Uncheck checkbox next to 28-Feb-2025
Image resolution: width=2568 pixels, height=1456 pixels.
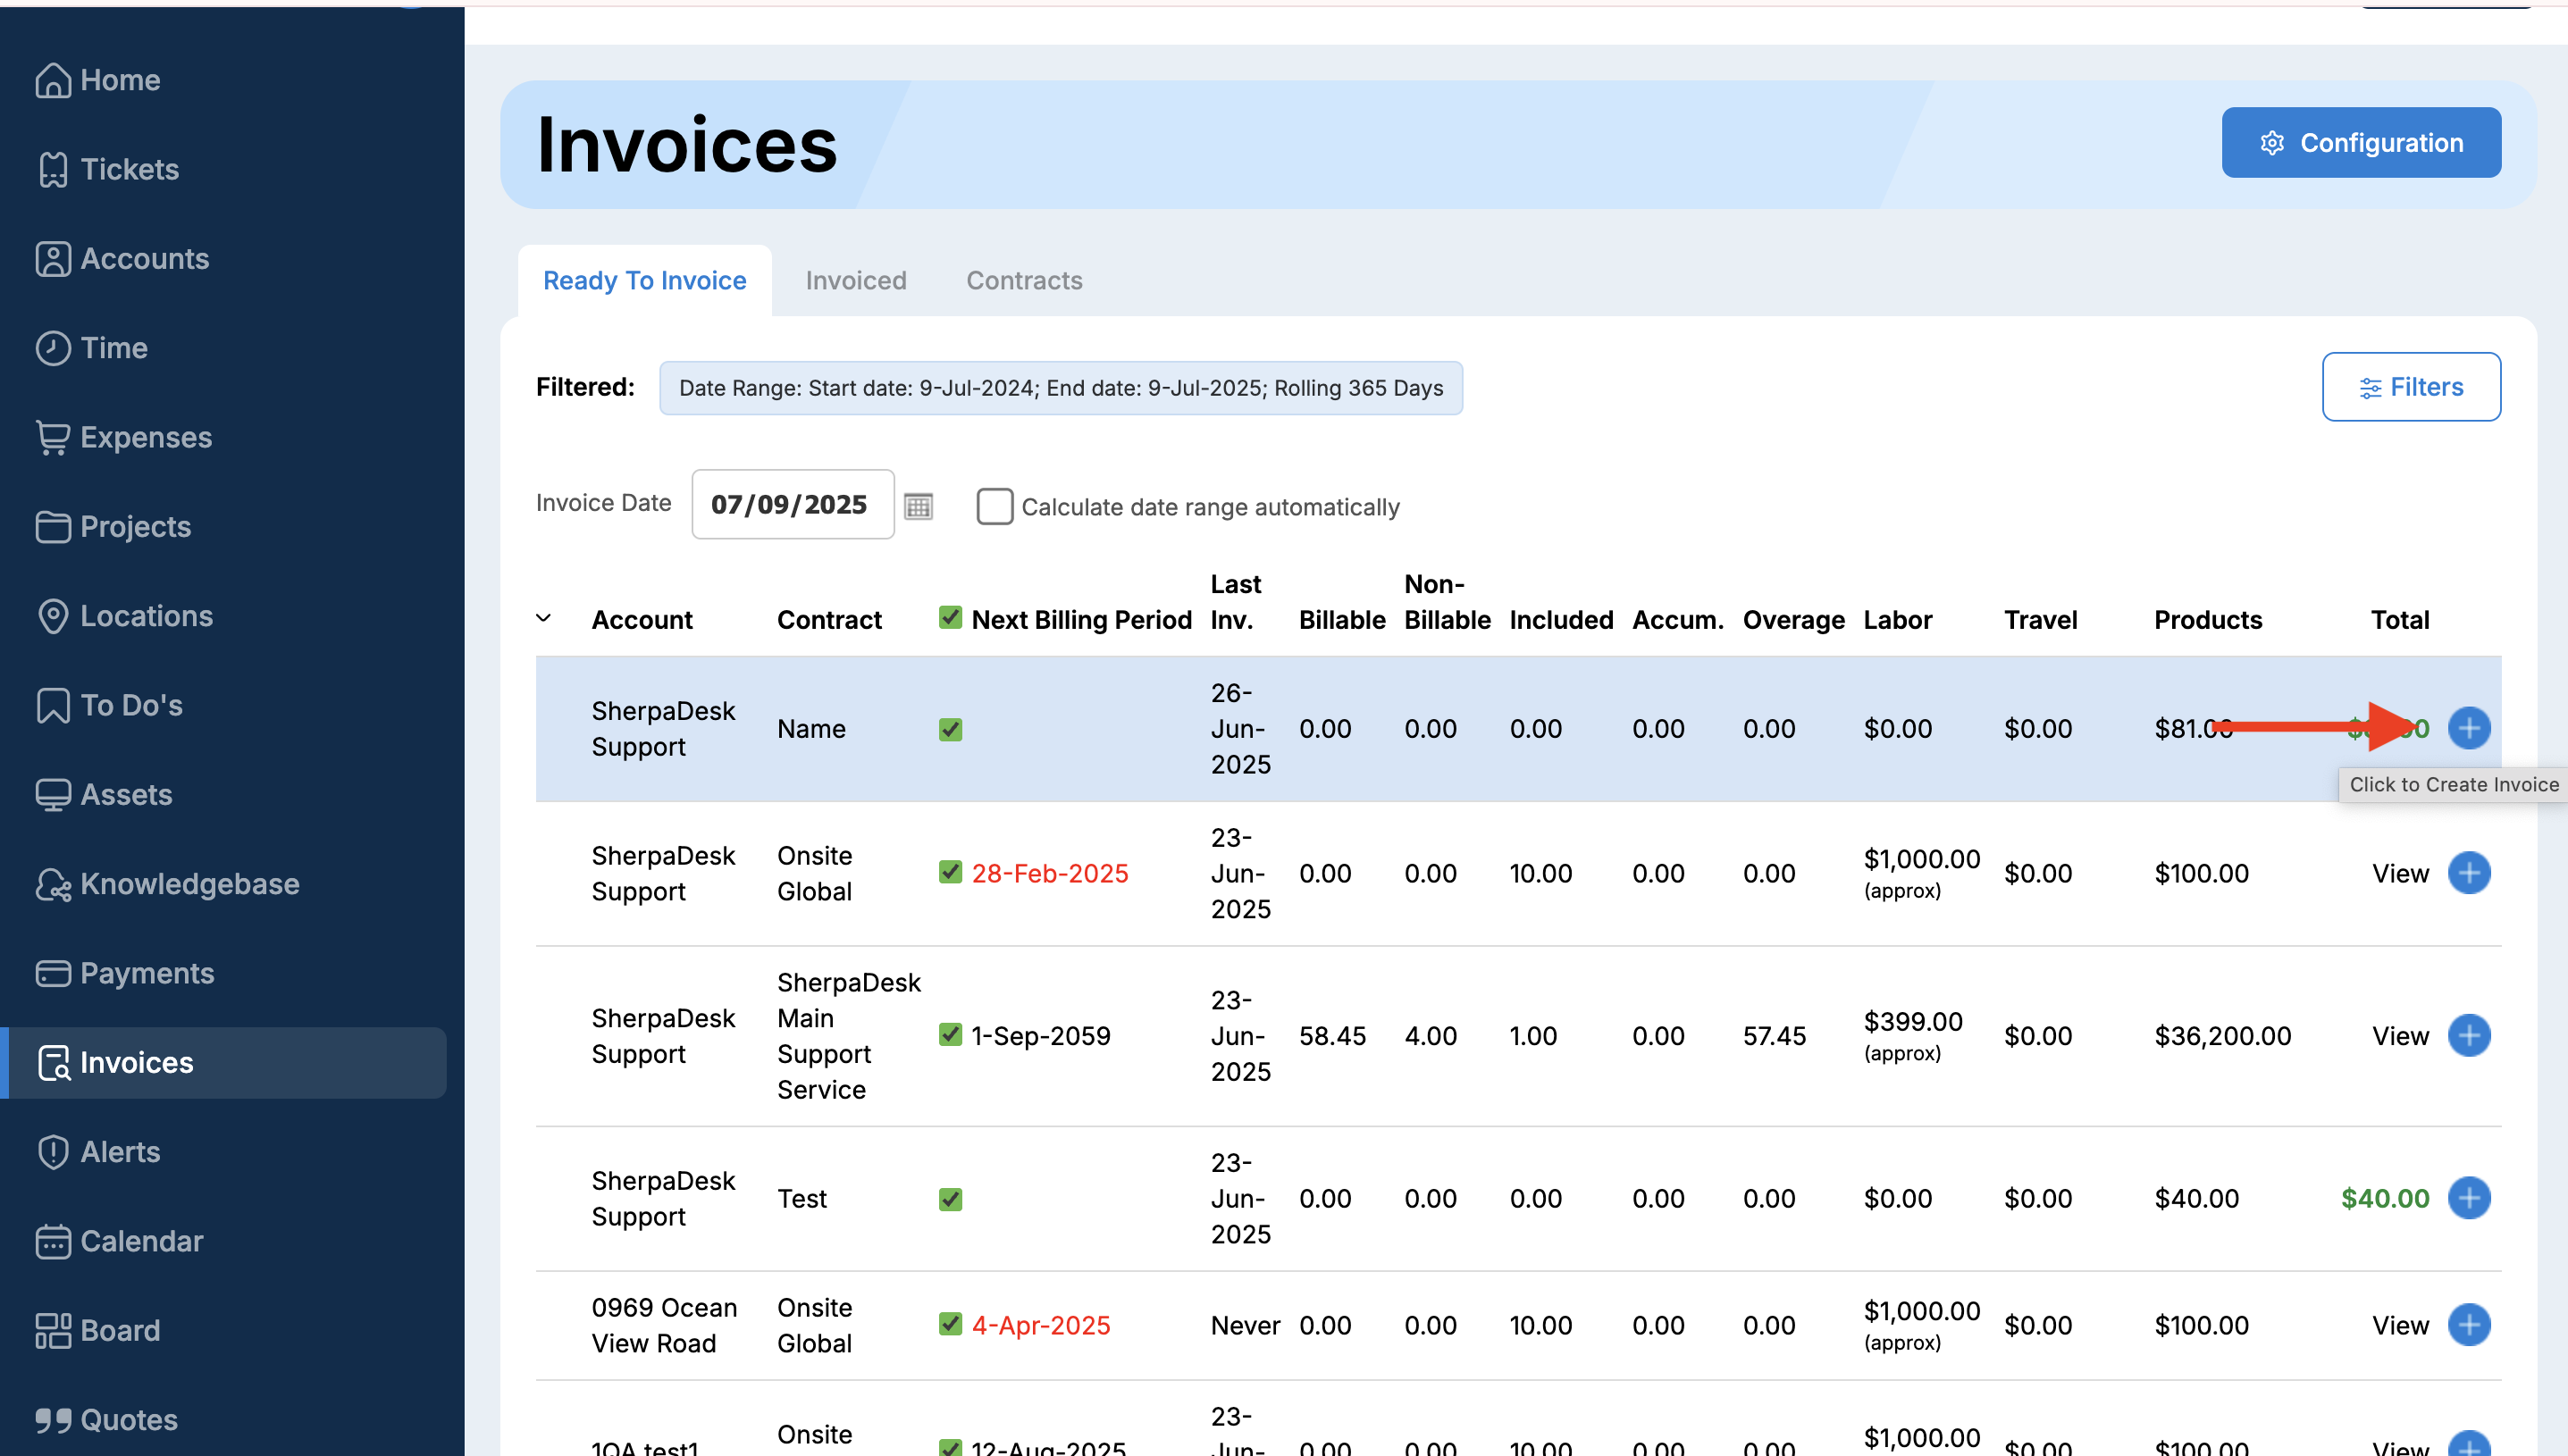tap(950, 872)
